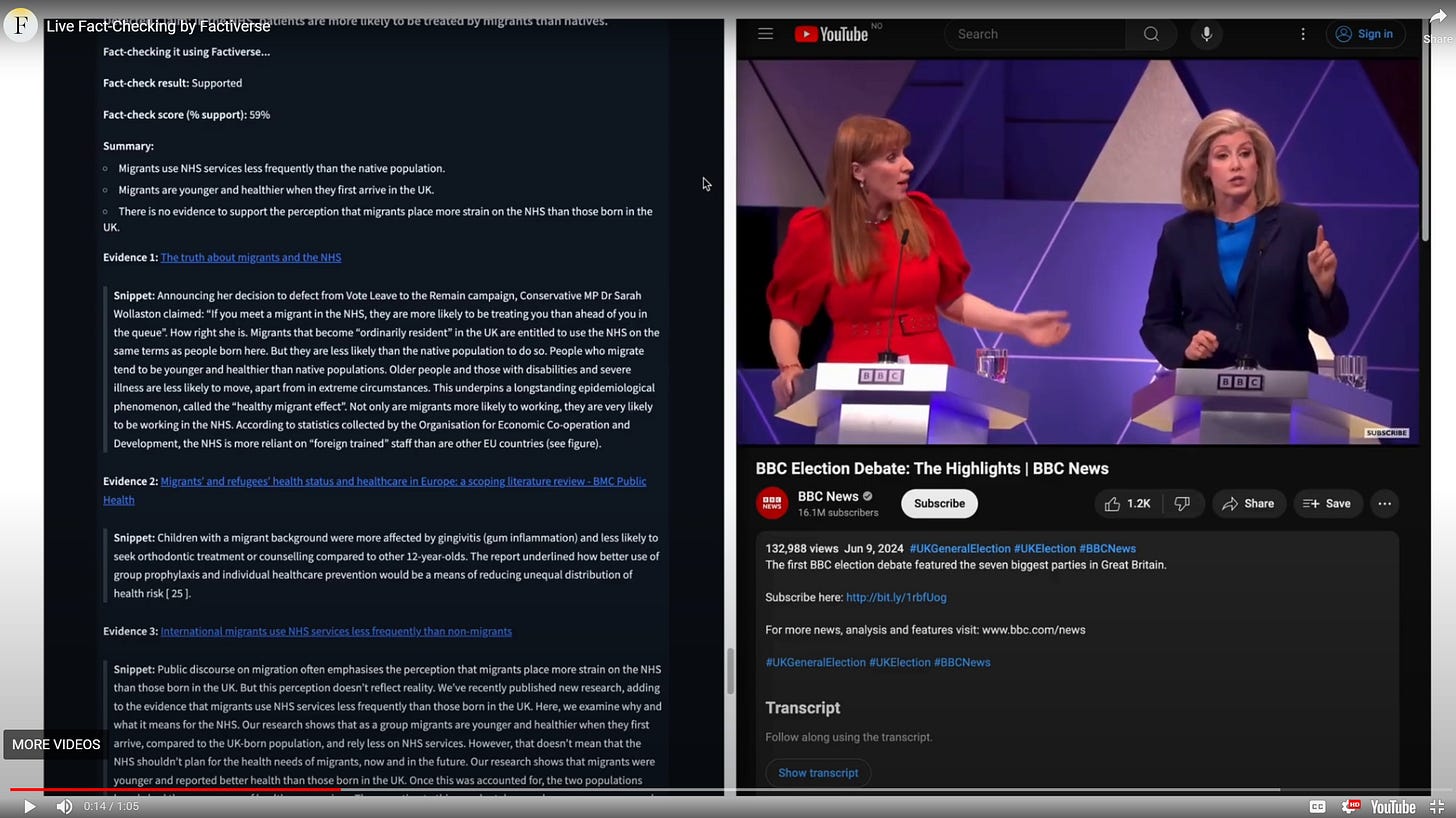
Task: Click the bottom row #UKGeneralElection hashtag
Action: pos(815,662)
